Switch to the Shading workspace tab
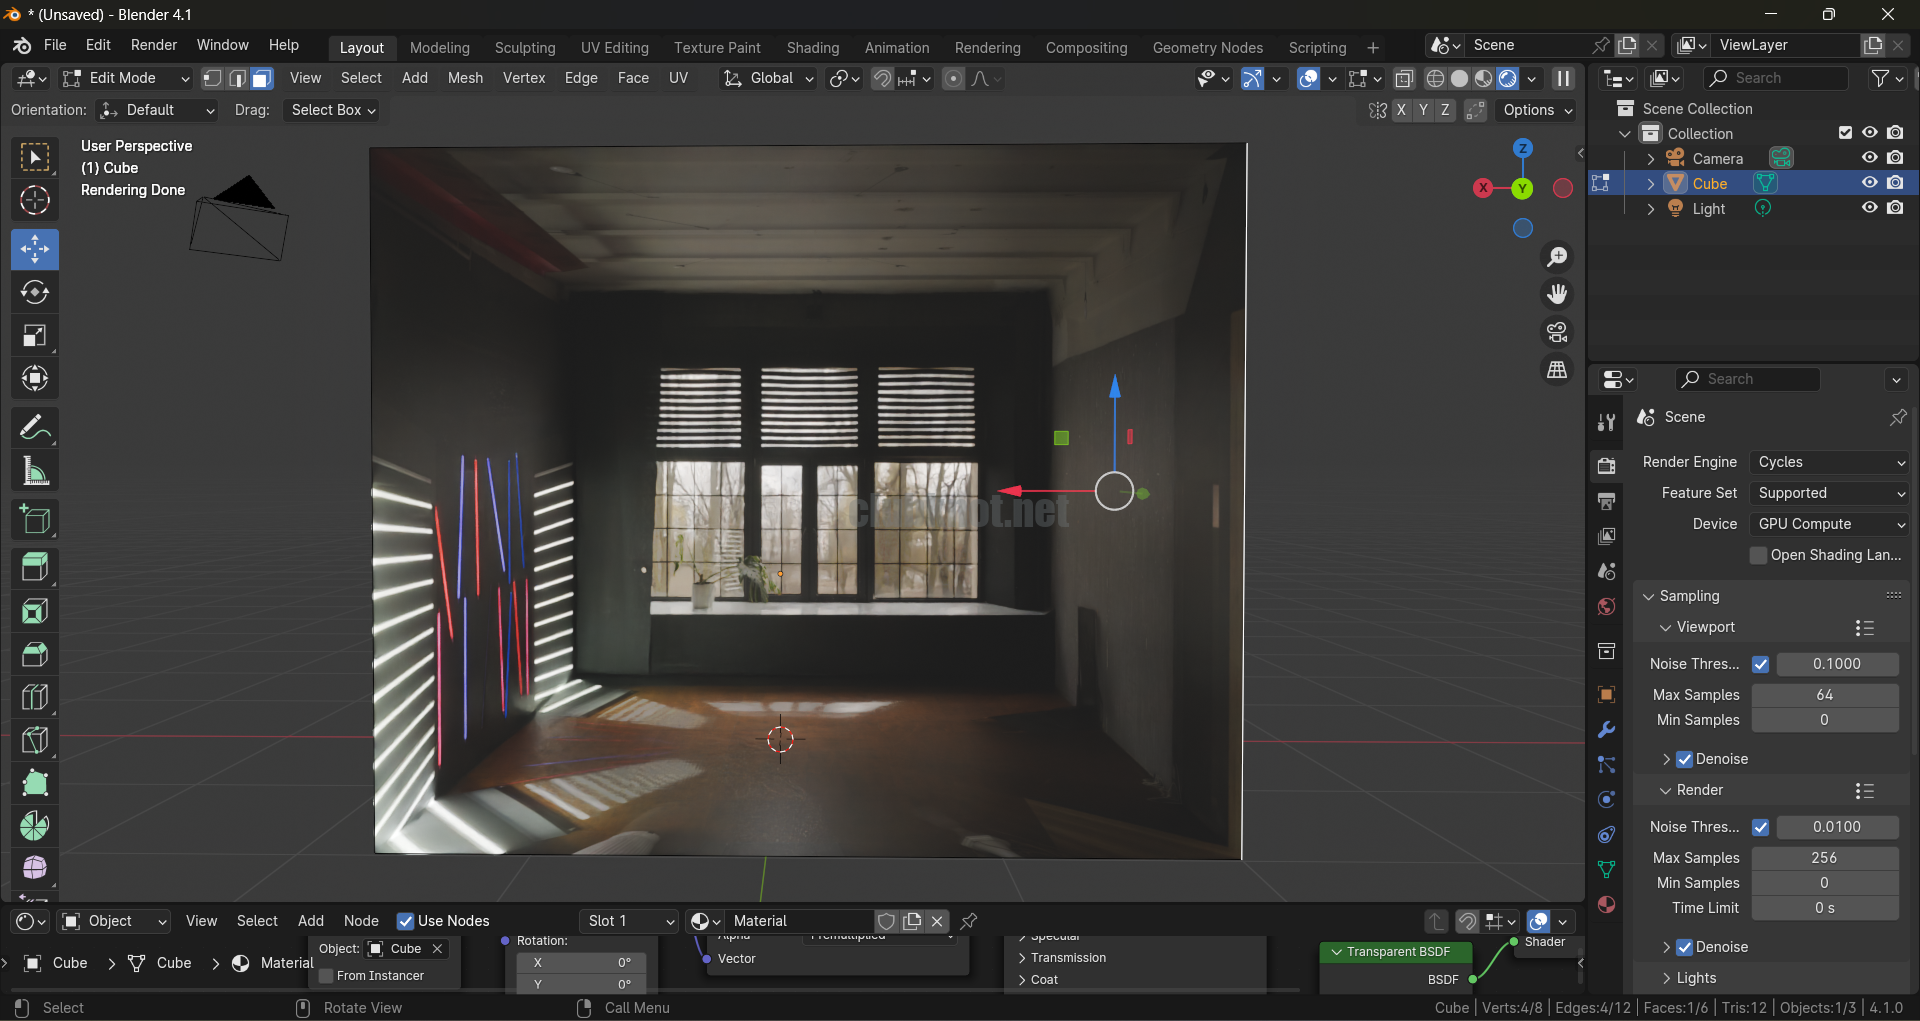The image size is (1920, 1021). (x=812, y=47)
